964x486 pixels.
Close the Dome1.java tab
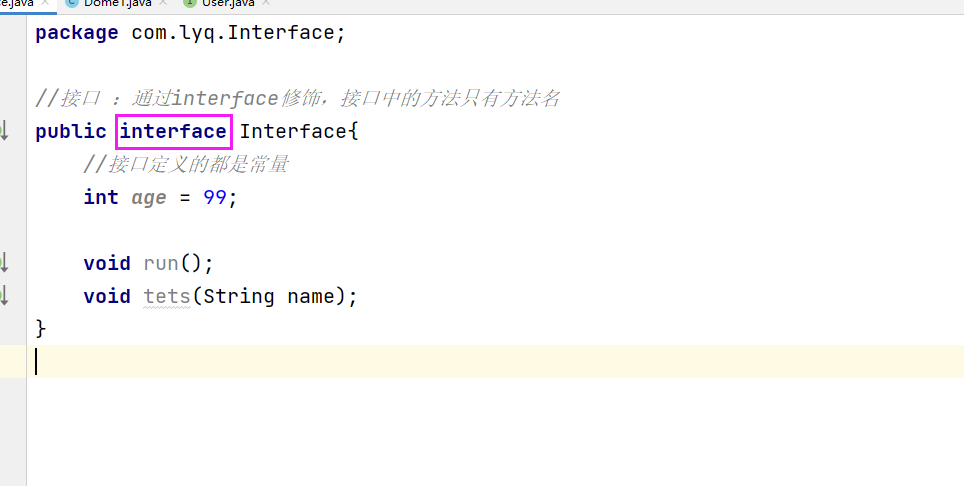coord(162,4)
